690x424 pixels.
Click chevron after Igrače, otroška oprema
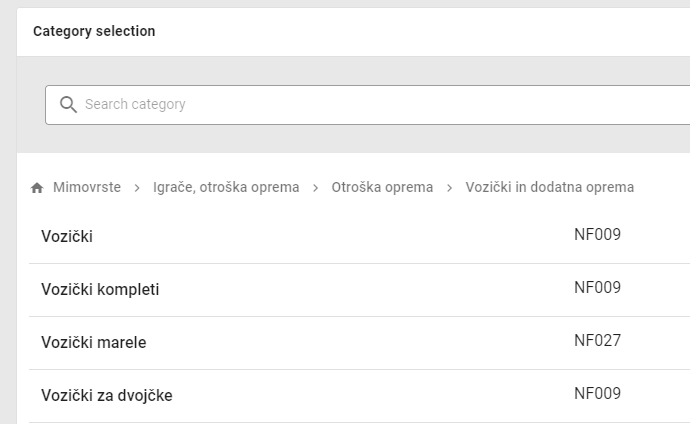(x=315, y=188)
